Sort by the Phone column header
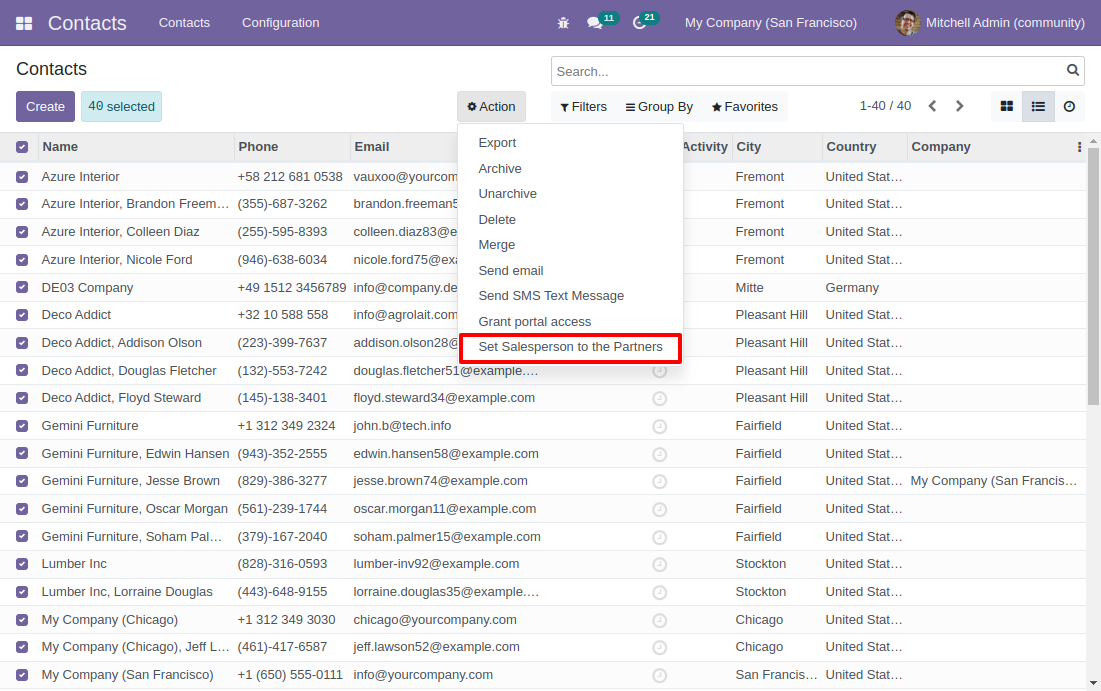This screenshot has width=1101, height=691. pyautogui.click(x=292, y=147)
